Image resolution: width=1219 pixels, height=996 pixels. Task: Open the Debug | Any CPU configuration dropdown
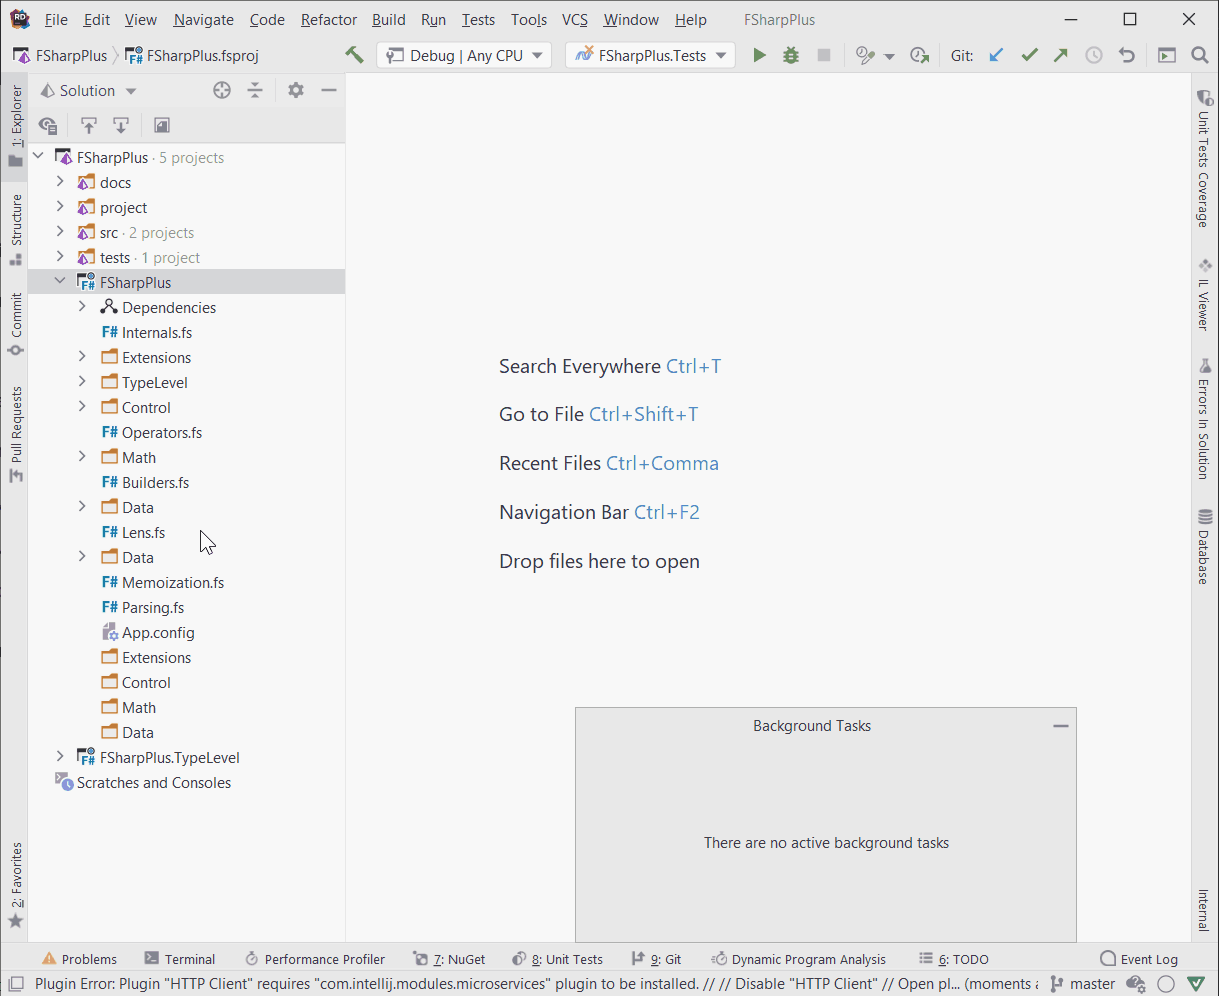click(x=464, y=55)
